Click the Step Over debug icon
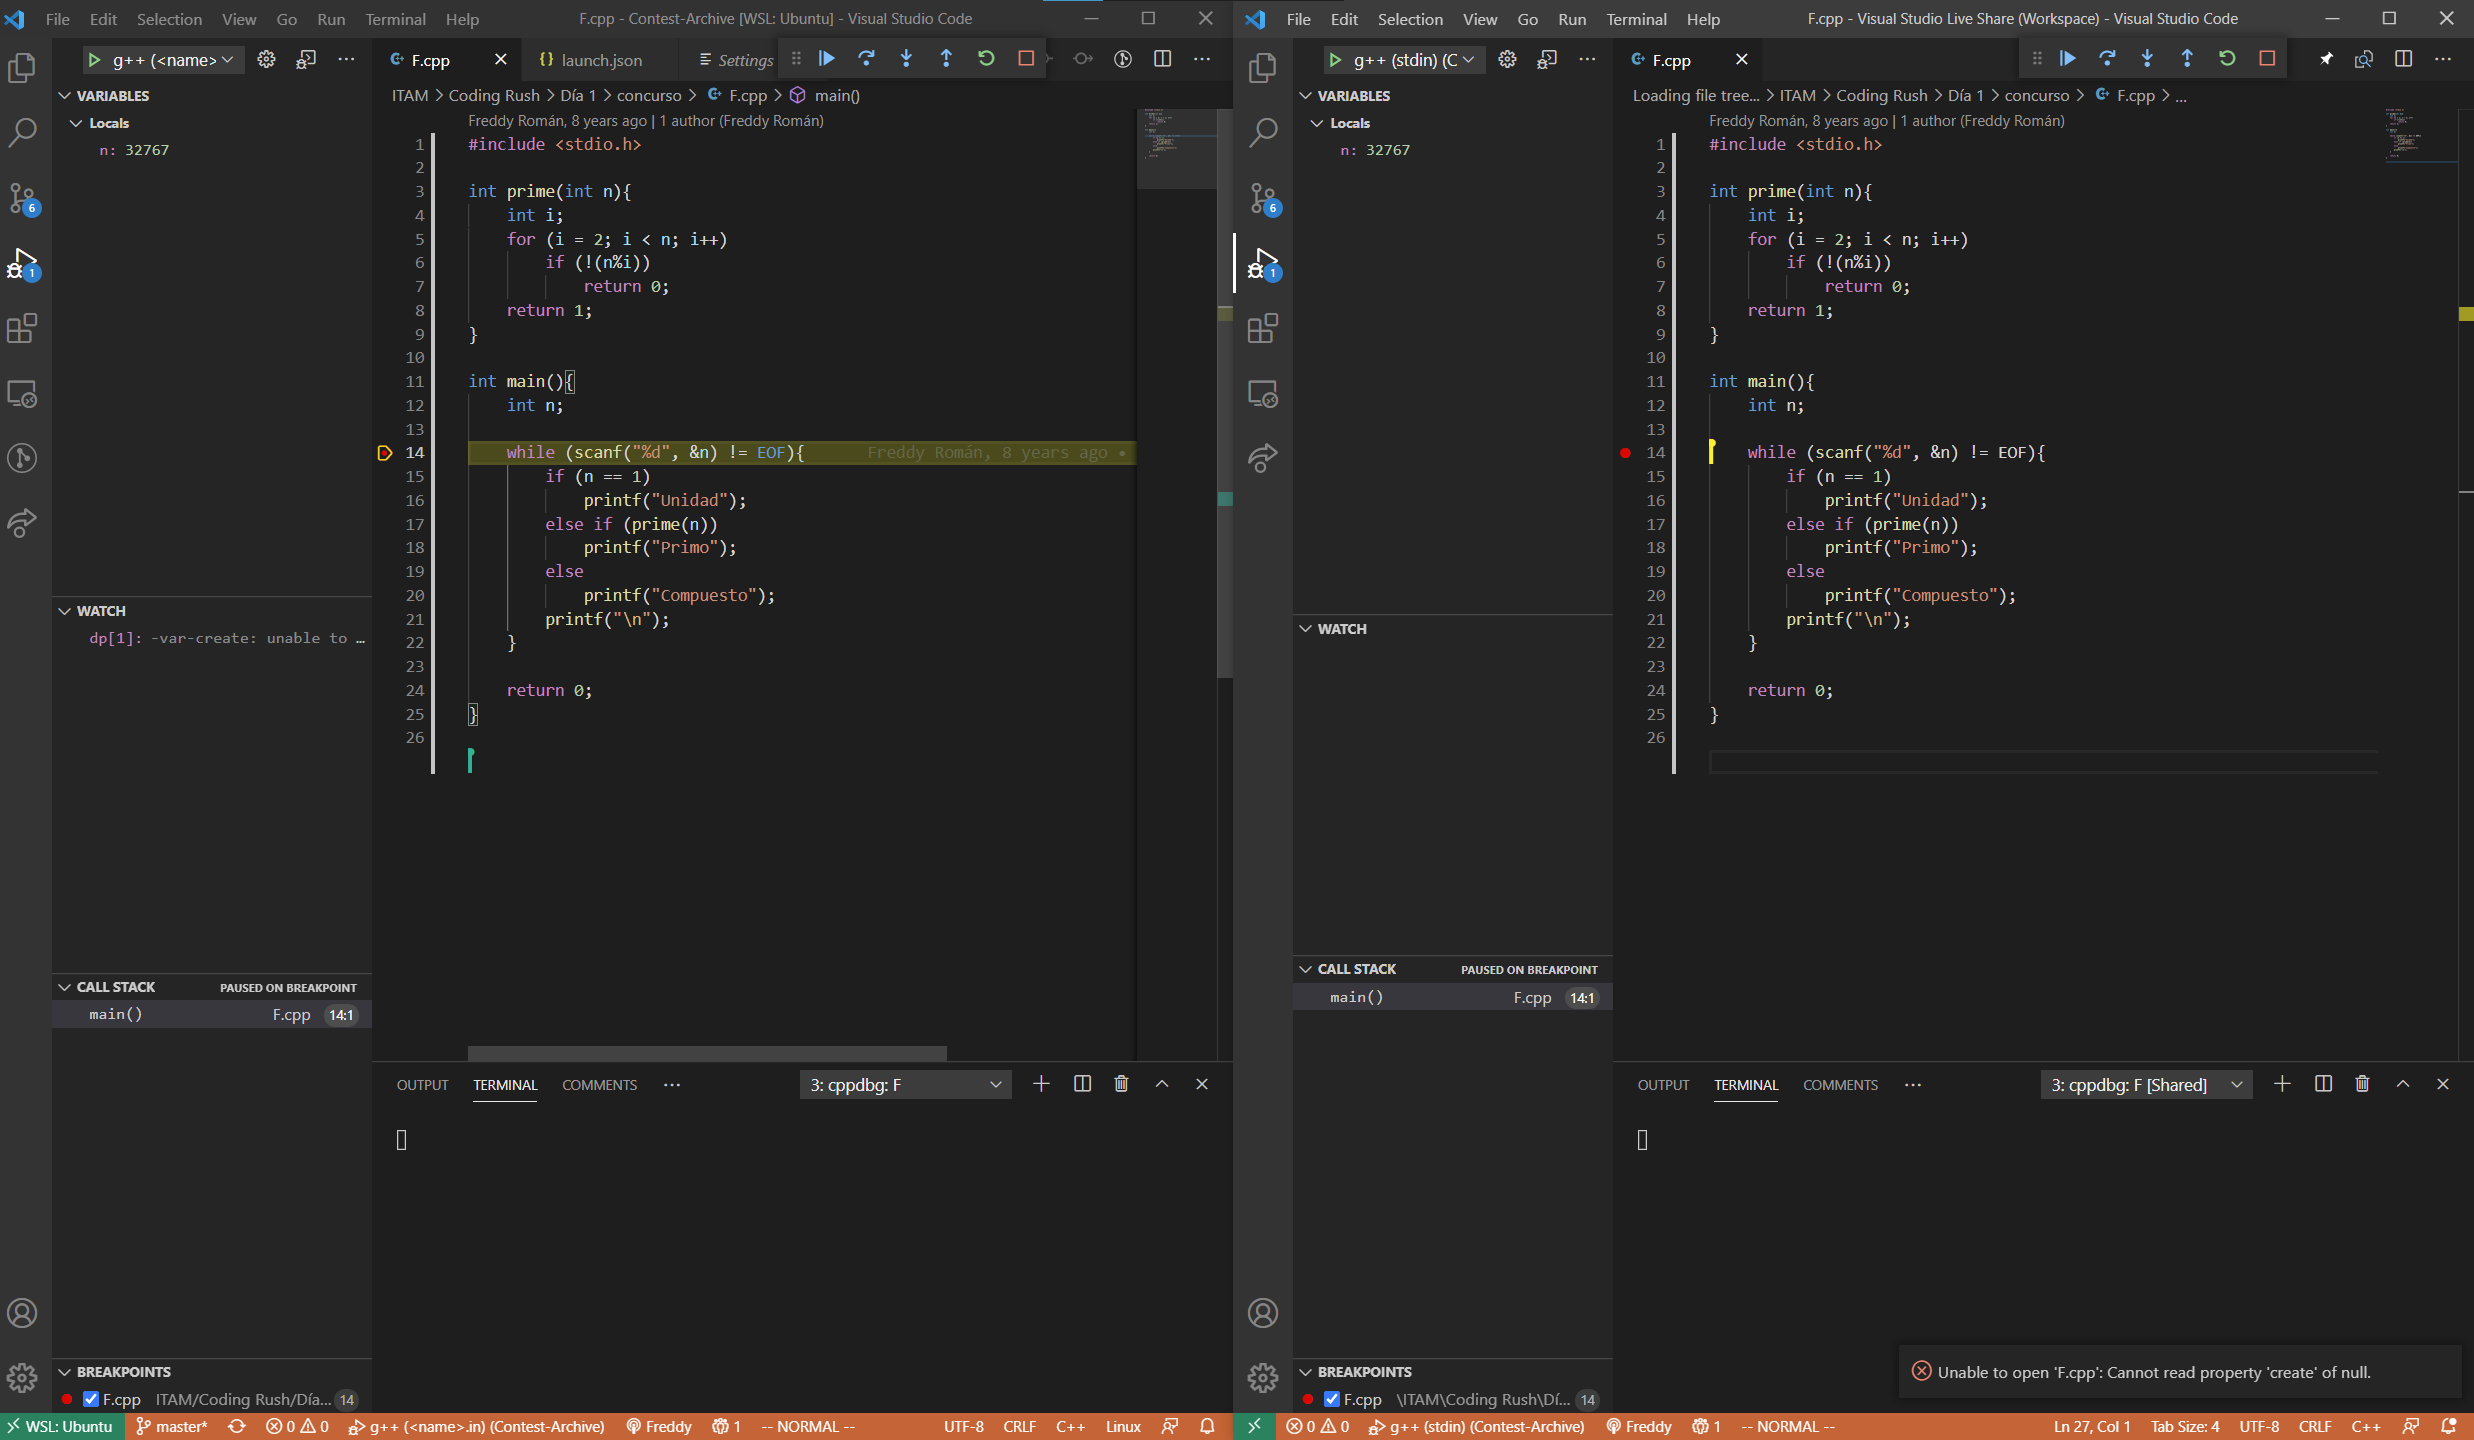This screenshot has width=2474, height=1440. pos(866,59)
